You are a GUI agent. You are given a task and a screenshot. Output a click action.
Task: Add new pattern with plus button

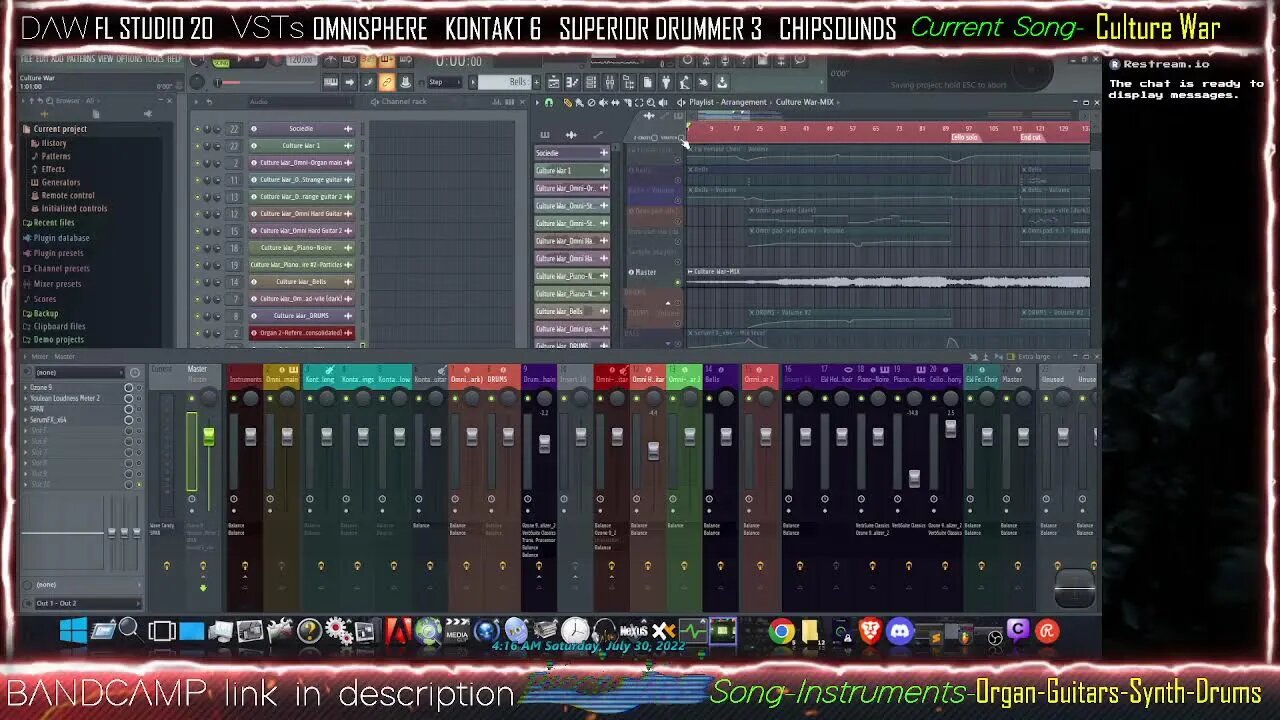click(537, 82)
